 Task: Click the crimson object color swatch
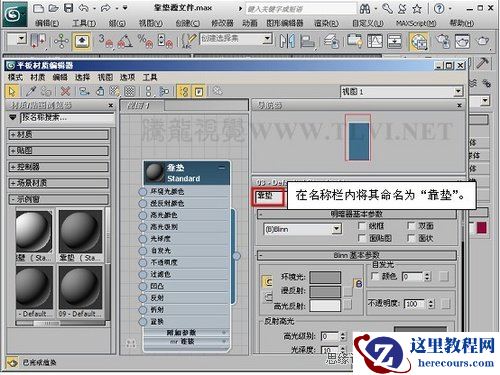[x=481, y=228]
